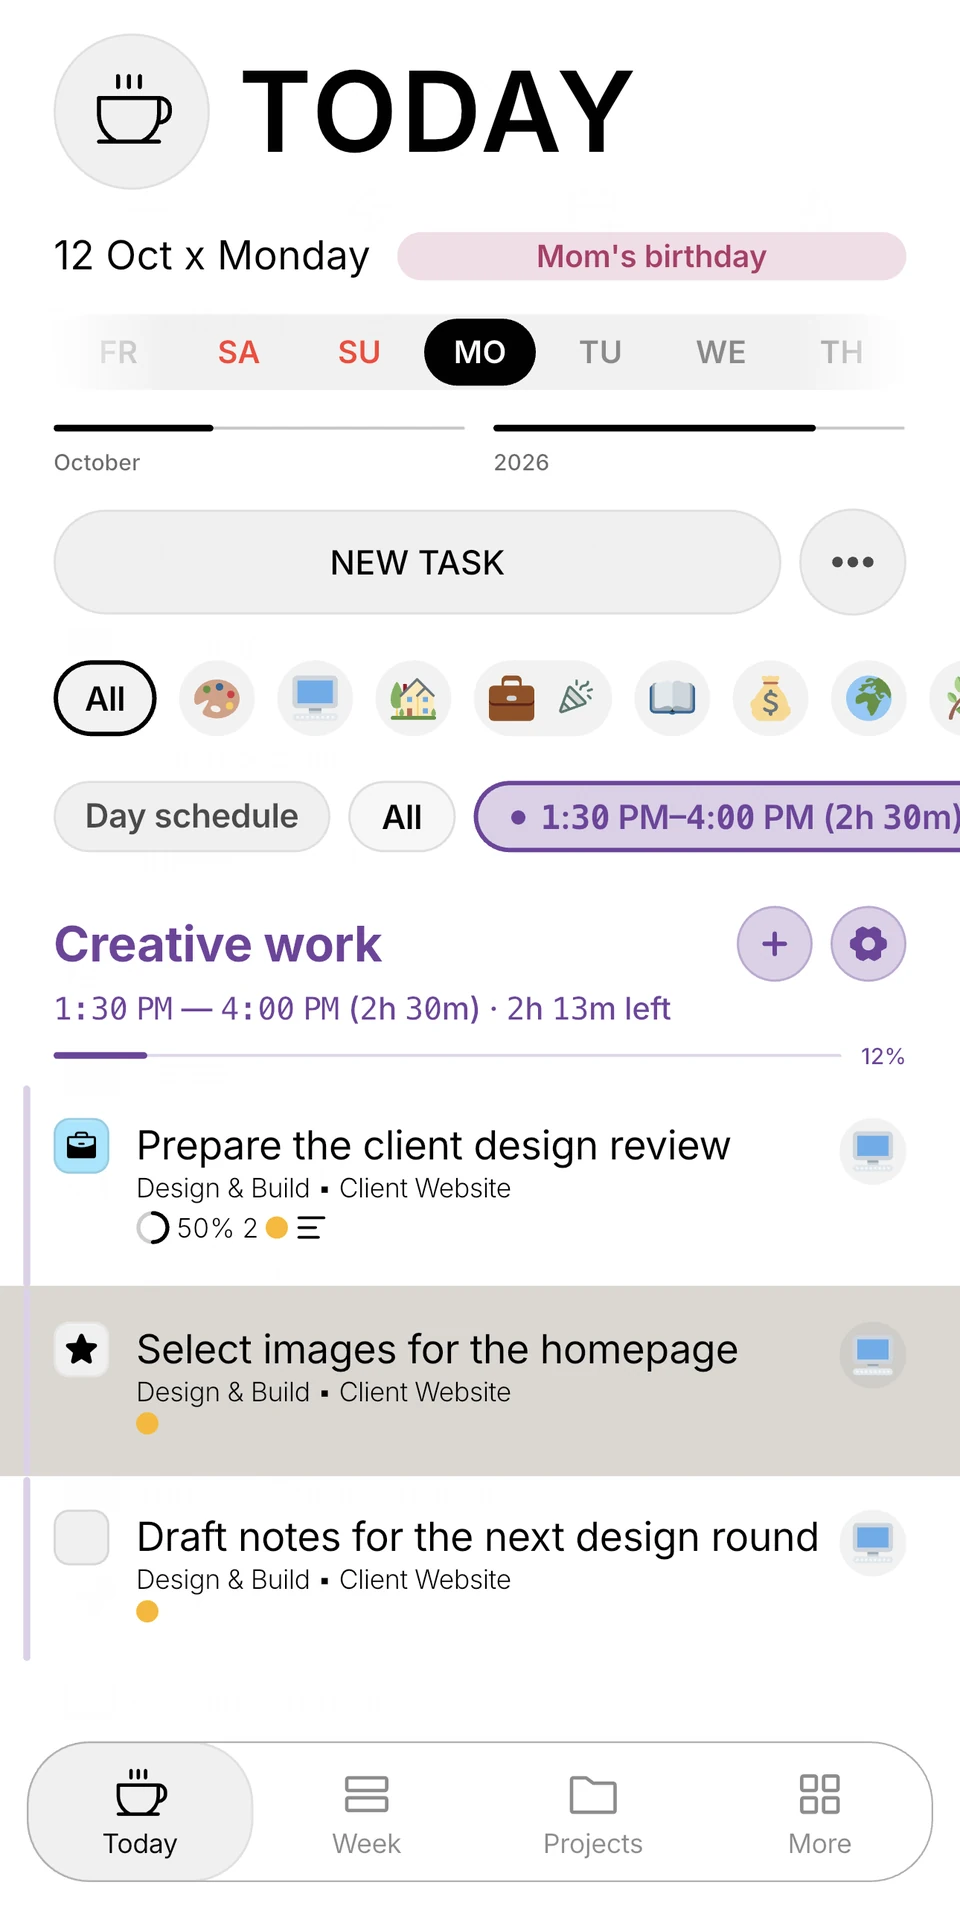Click monitor icon on Select images for the homepage

873,1355
